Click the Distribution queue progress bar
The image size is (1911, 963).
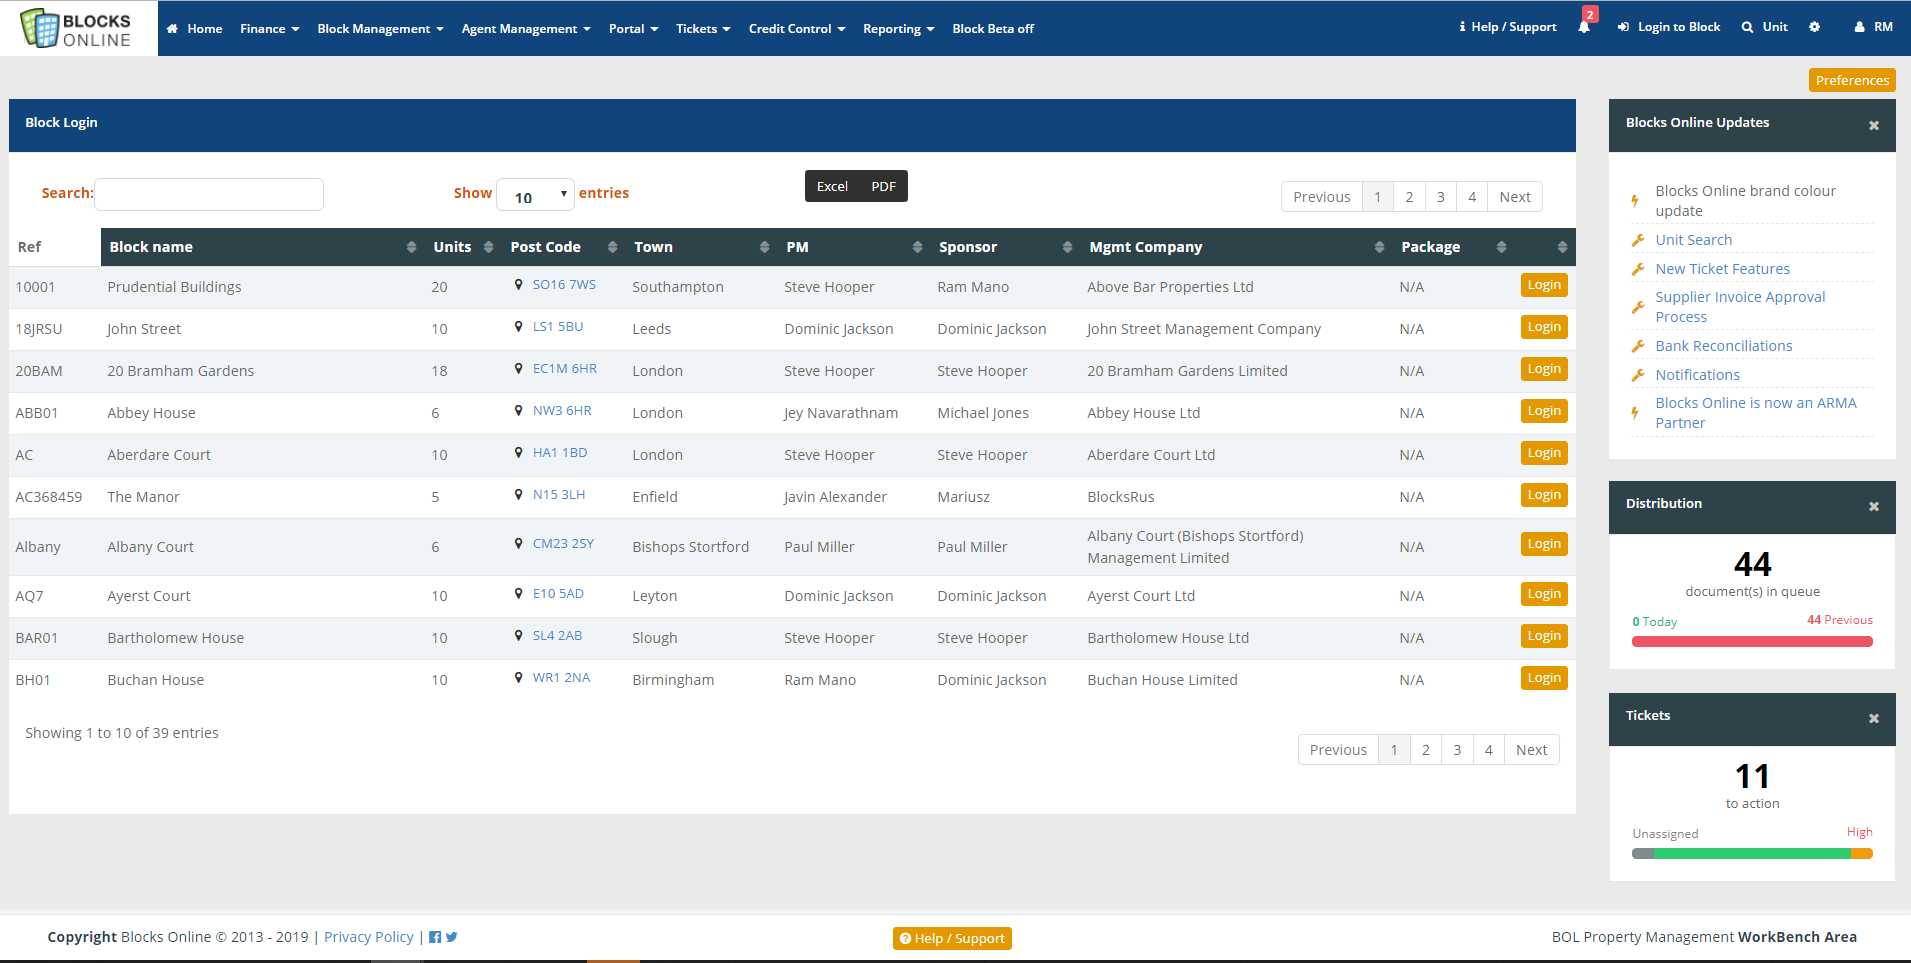pyautogui.click(x=1752, y=642)
